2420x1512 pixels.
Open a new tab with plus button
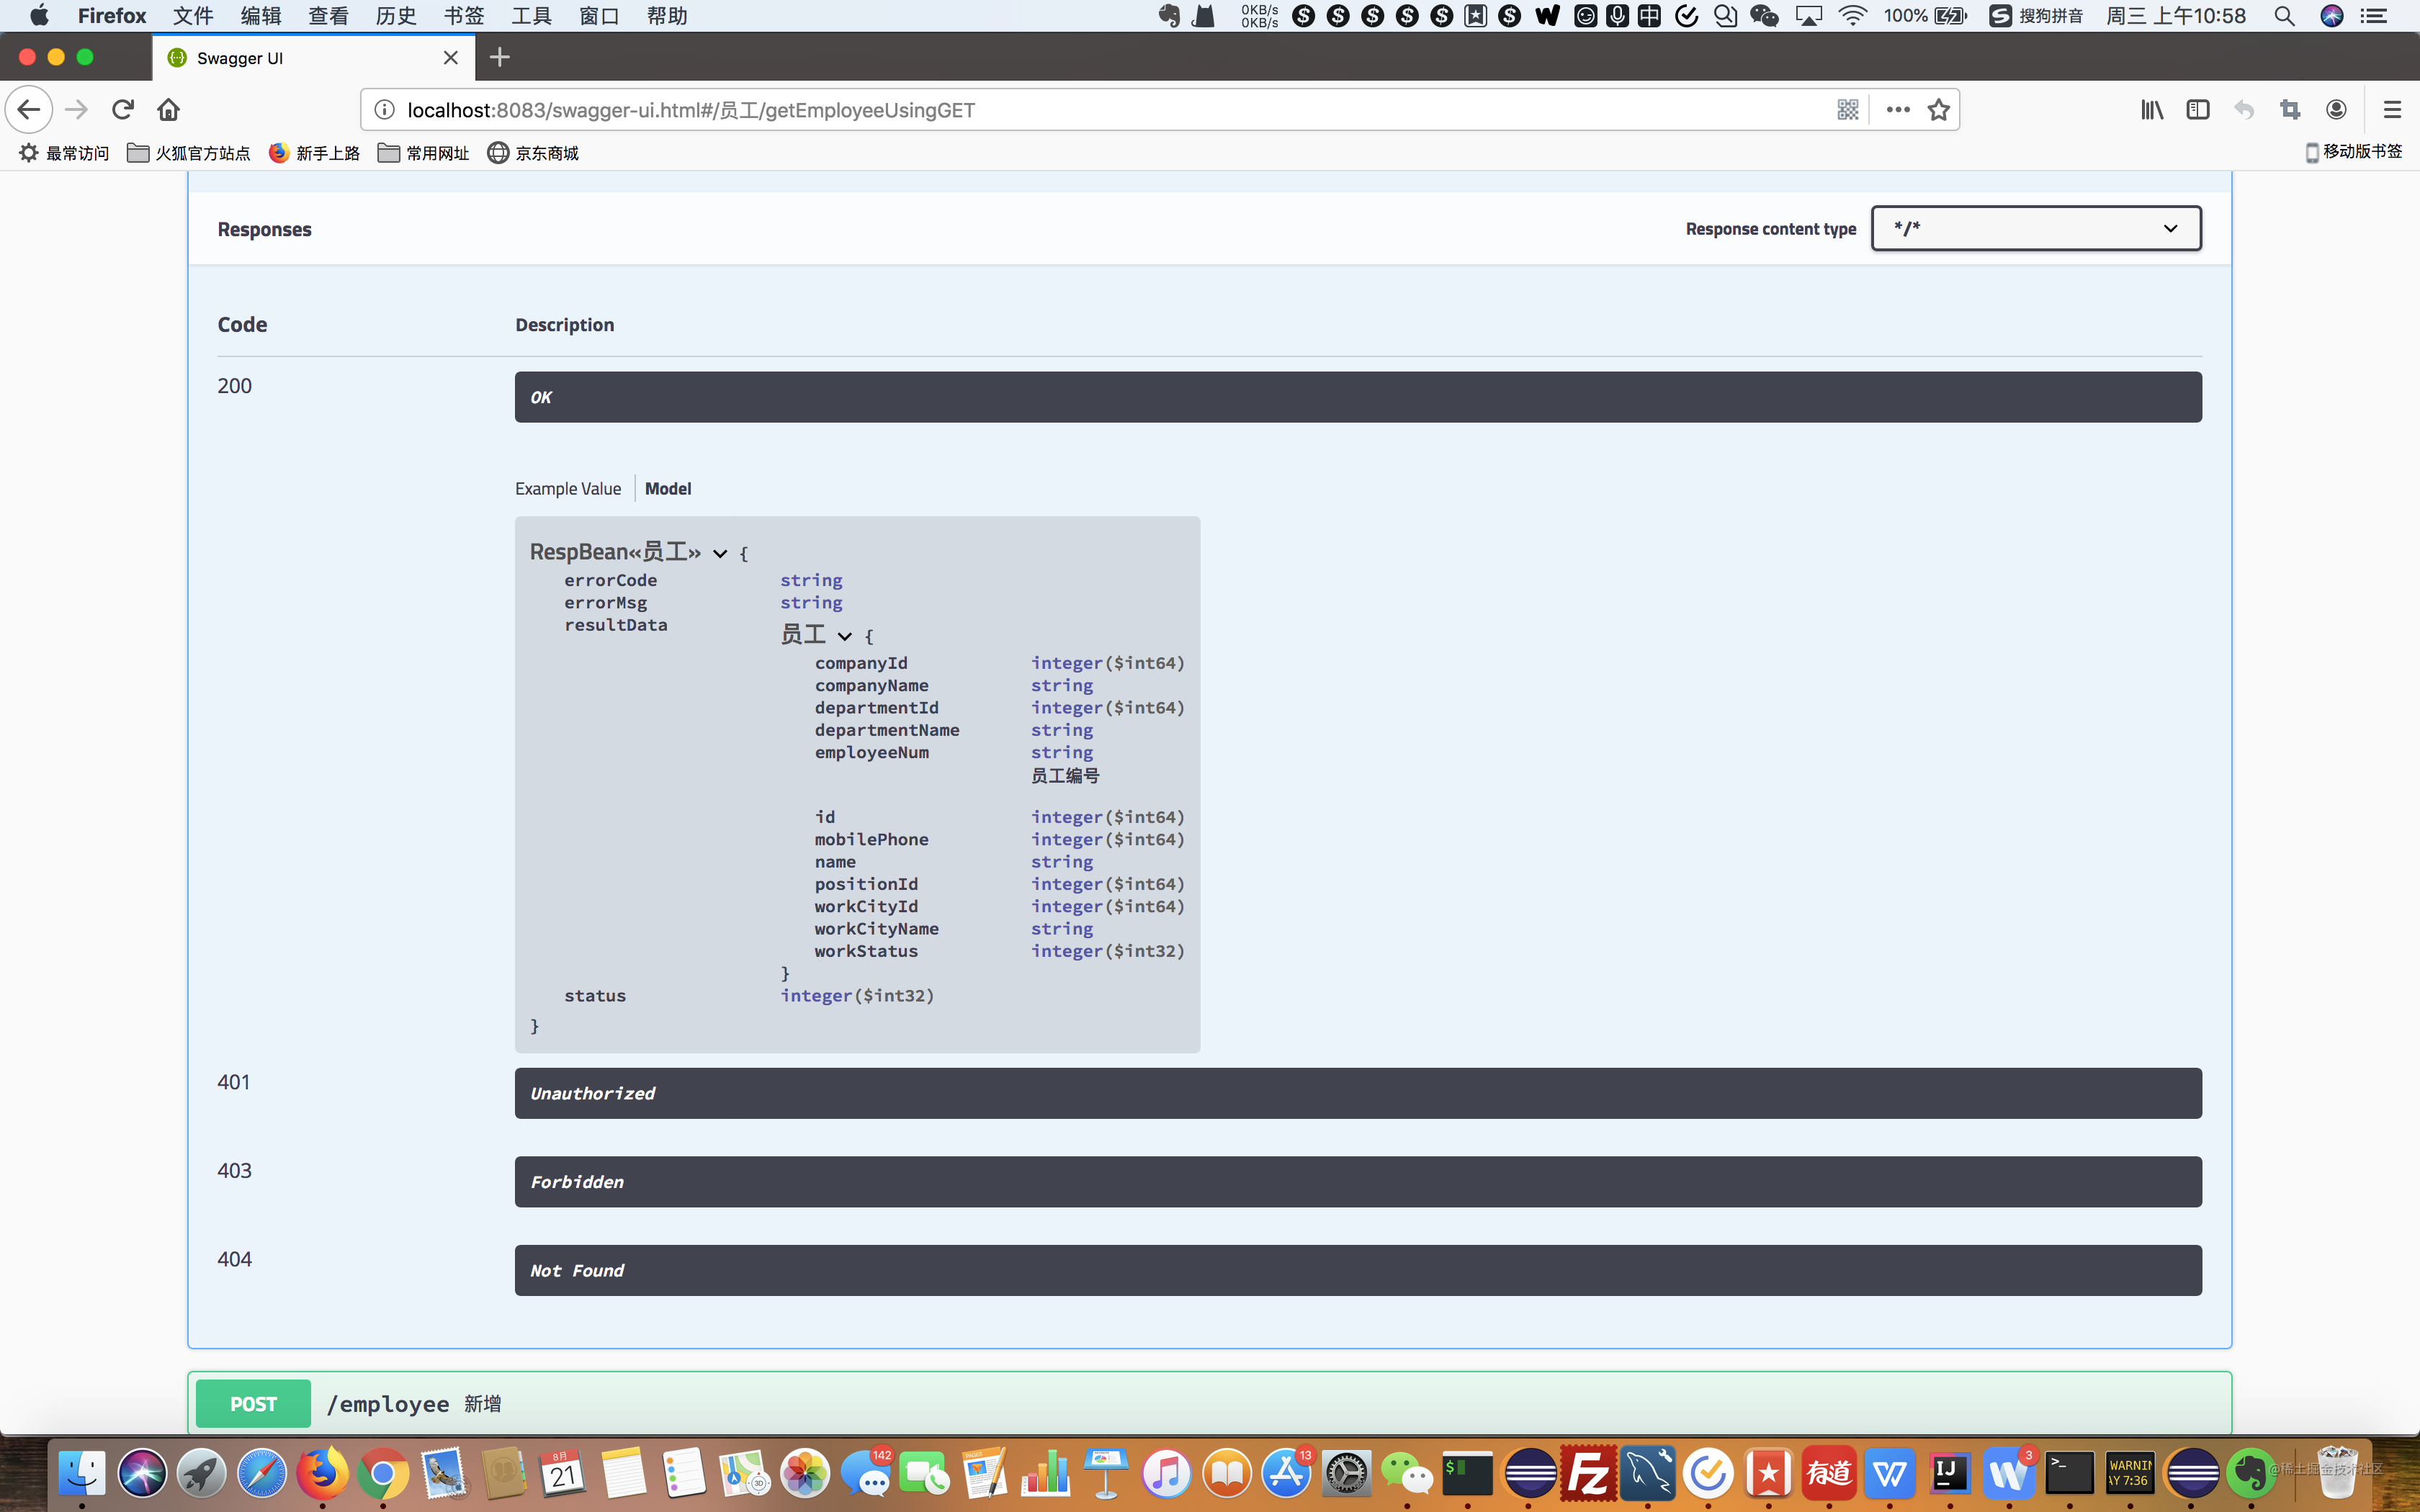point(500,58)
